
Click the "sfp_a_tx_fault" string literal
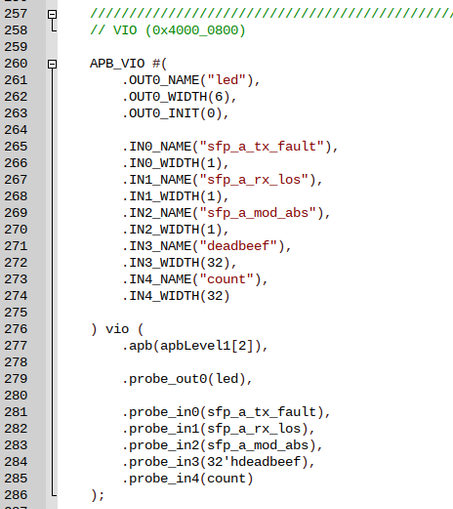tap(262, 147)
